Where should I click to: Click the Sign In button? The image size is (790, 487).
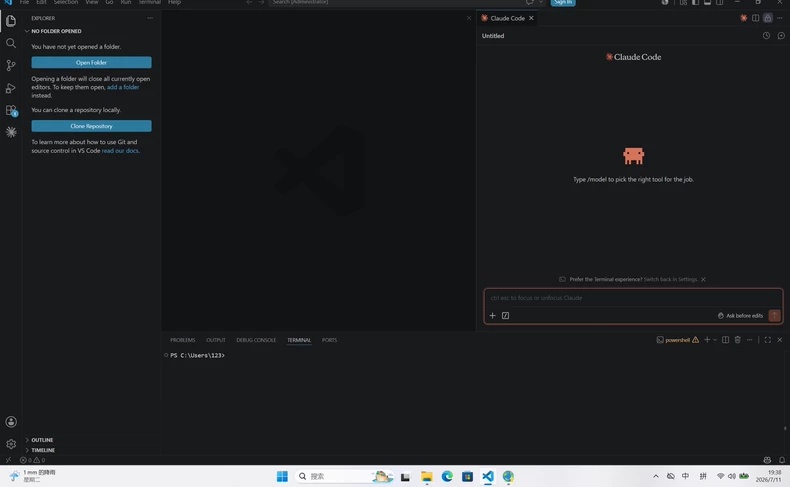click(x=563, y=3)
